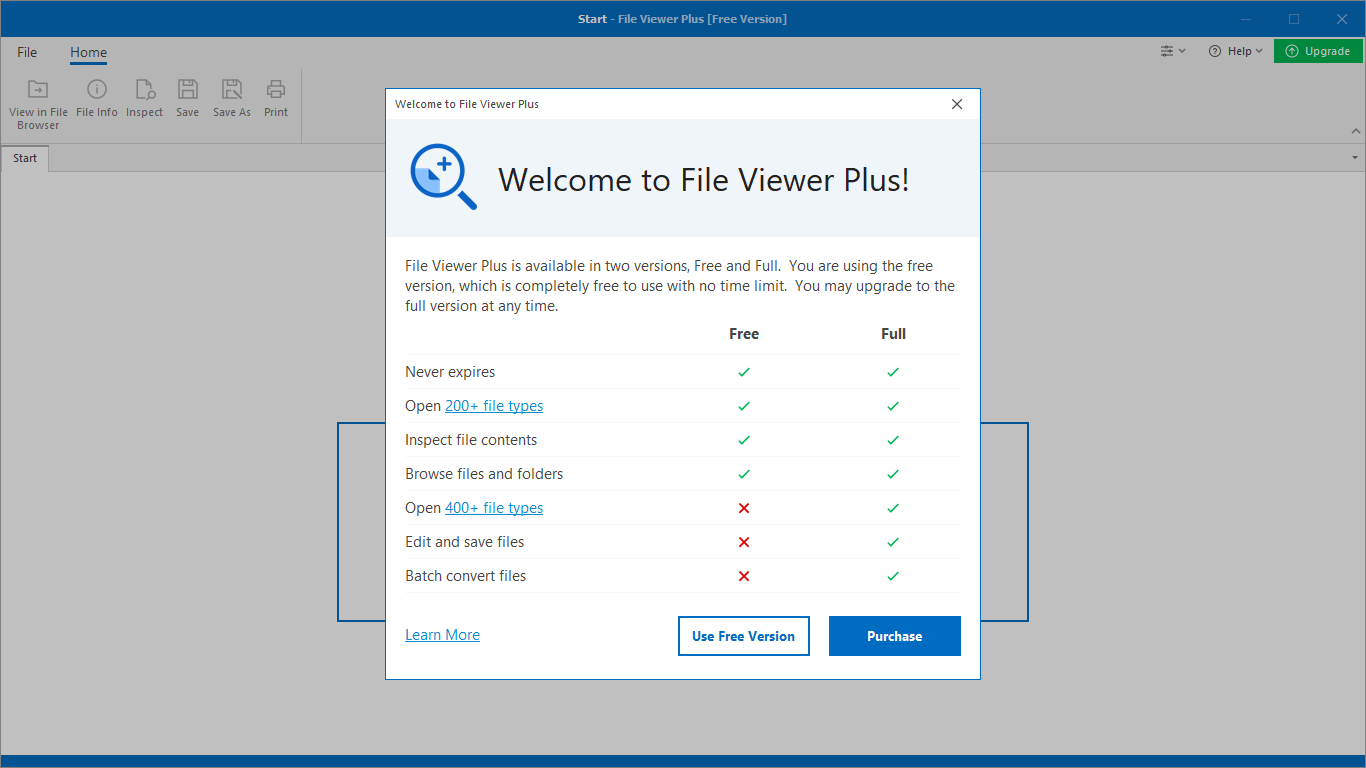Open the Learn More link
1366x768 pixels.
point(442,634)
